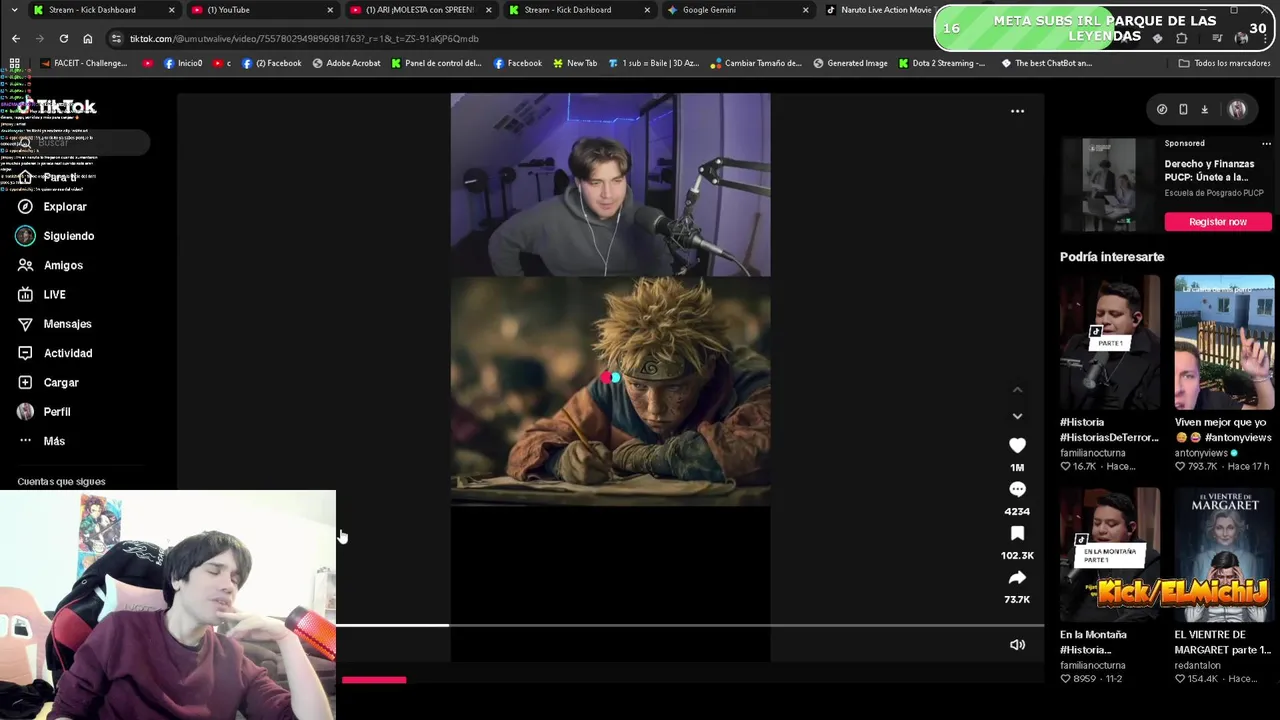The height and width of the screenshot is (720, 1280).
Task: Open the New Tab bookmark
Action: pos(575,63)
